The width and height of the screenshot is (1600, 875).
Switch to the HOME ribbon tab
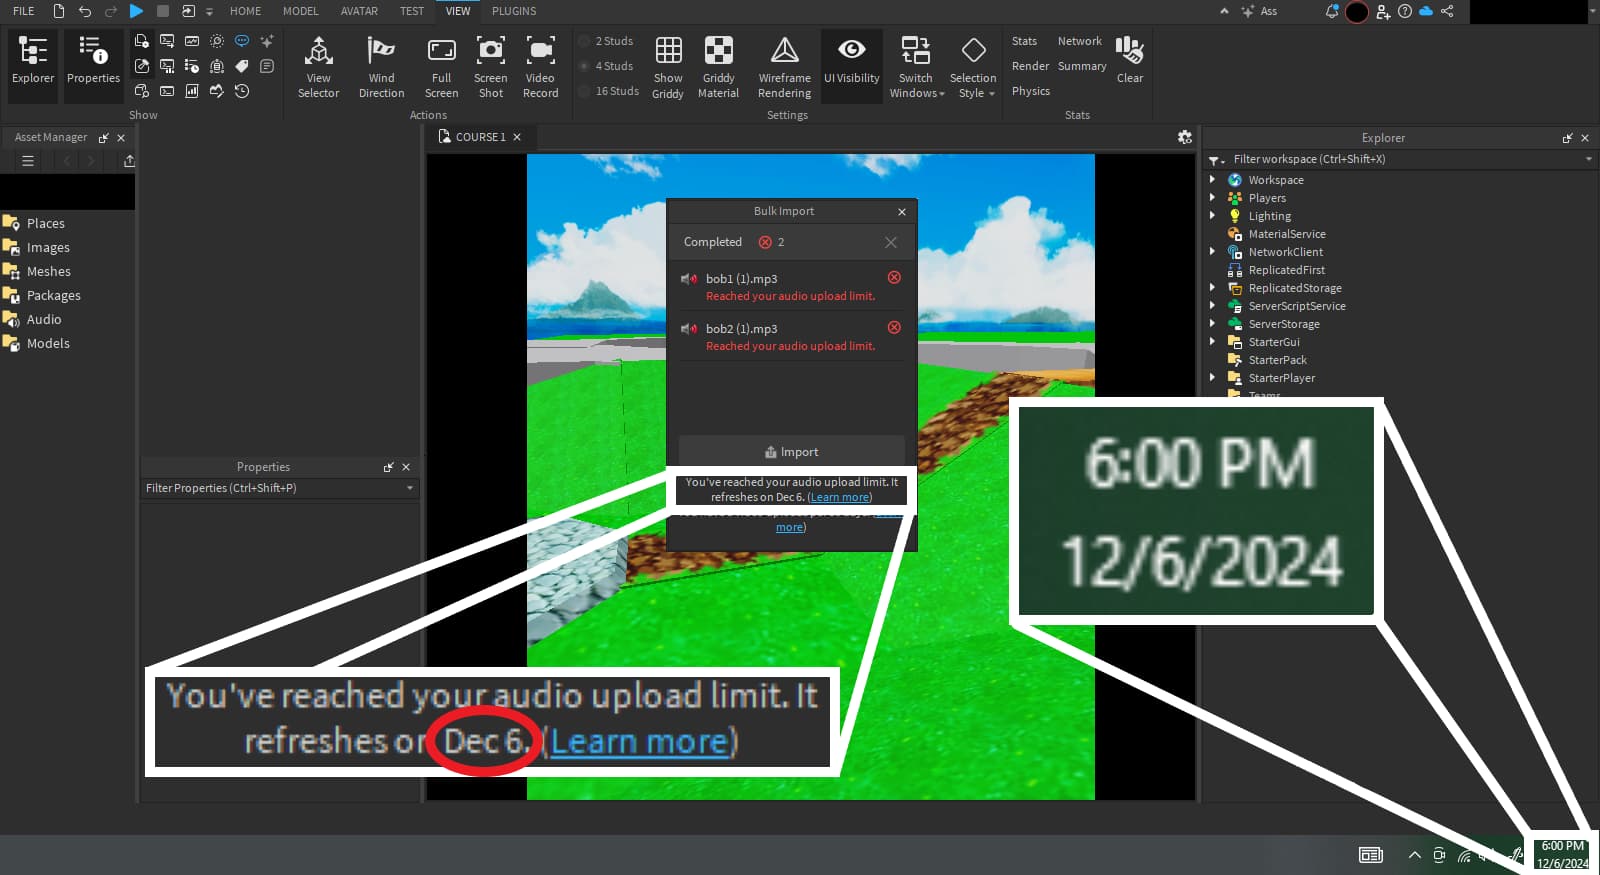[245, 11]
